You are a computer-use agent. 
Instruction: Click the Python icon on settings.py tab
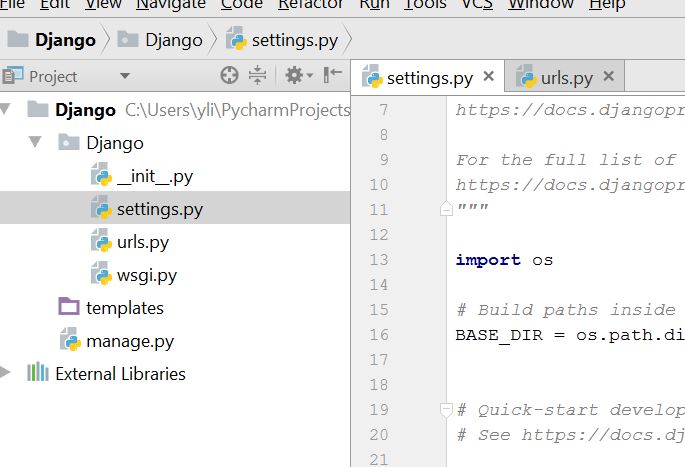click(x=372, y=76)
